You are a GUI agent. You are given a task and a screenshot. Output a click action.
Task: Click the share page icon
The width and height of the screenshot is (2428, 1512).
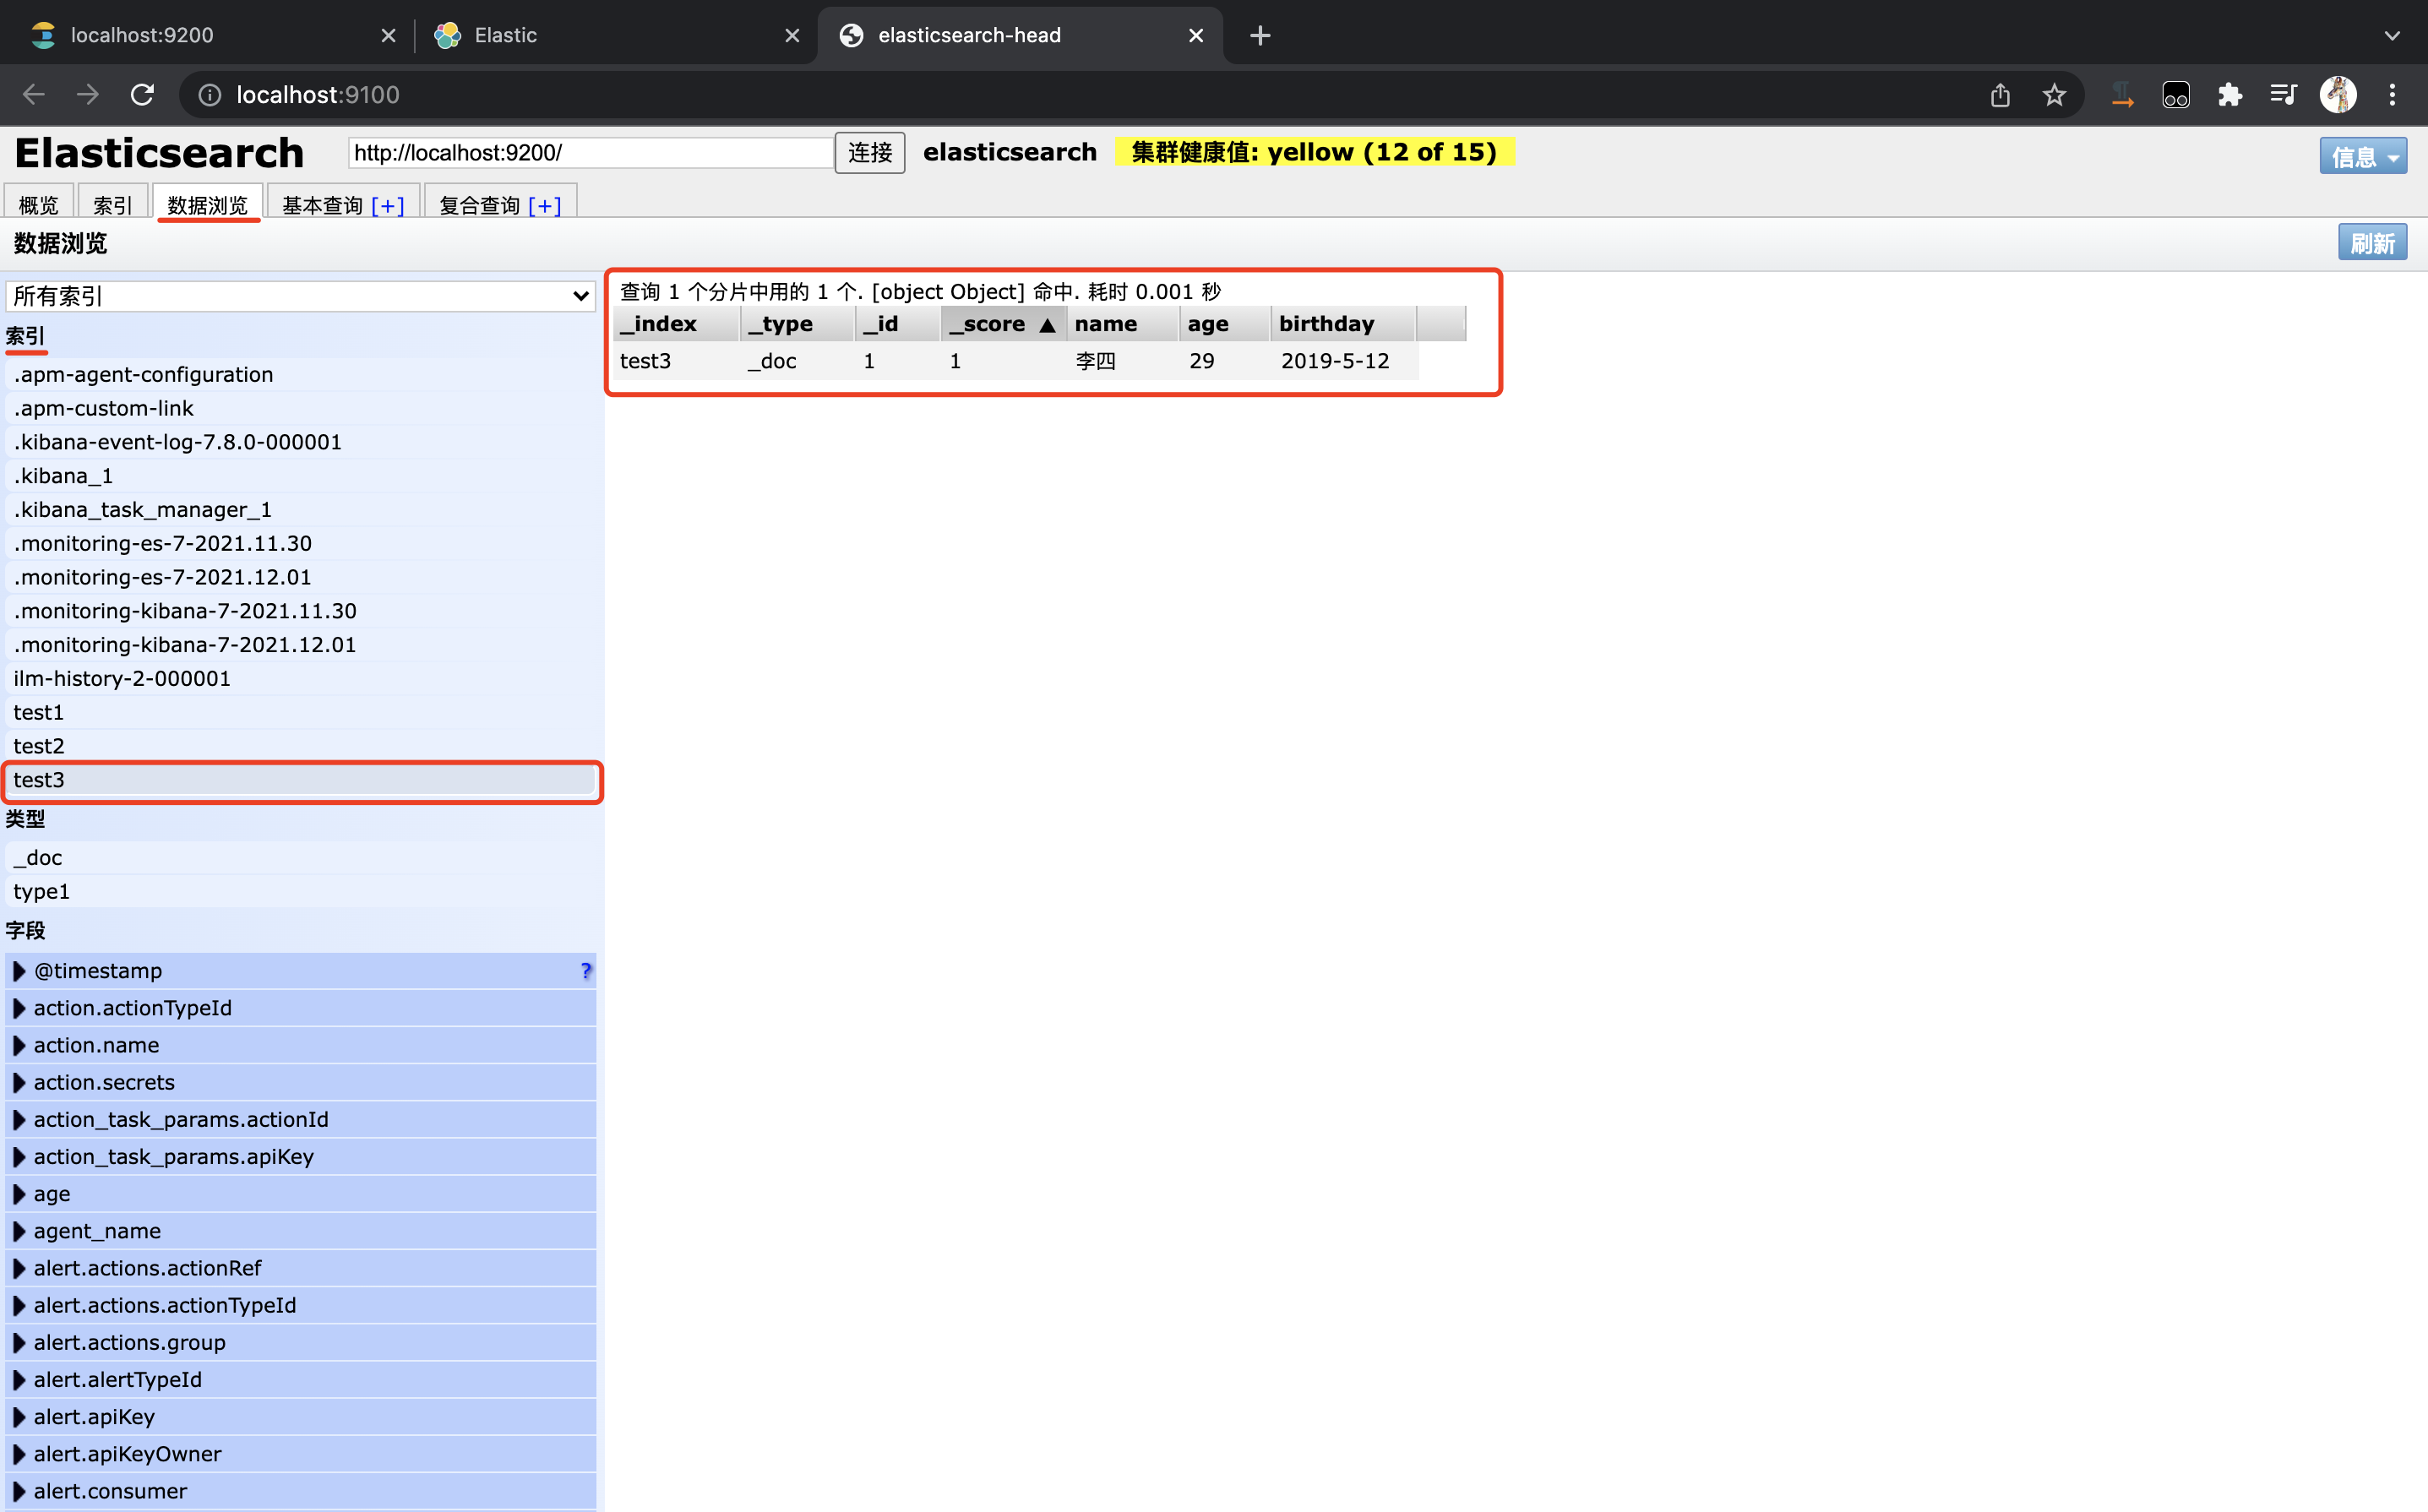pyautogui.click(x=2000, y=95)
